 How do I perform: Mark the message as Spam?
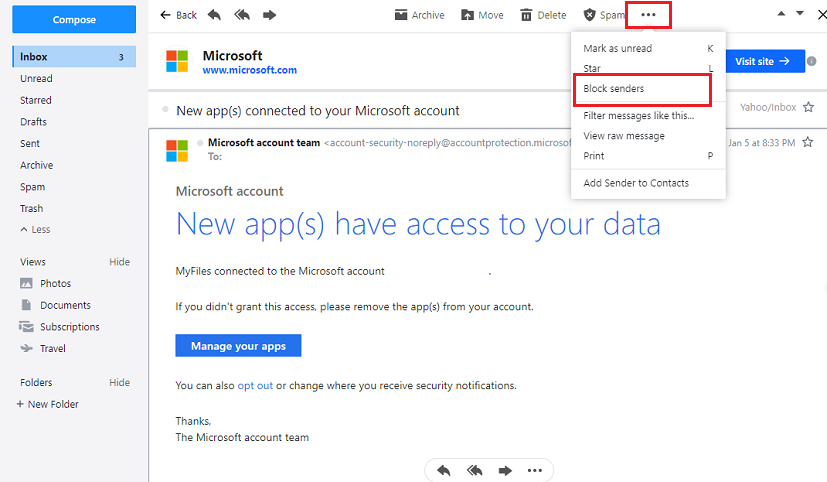pos(590,15)
